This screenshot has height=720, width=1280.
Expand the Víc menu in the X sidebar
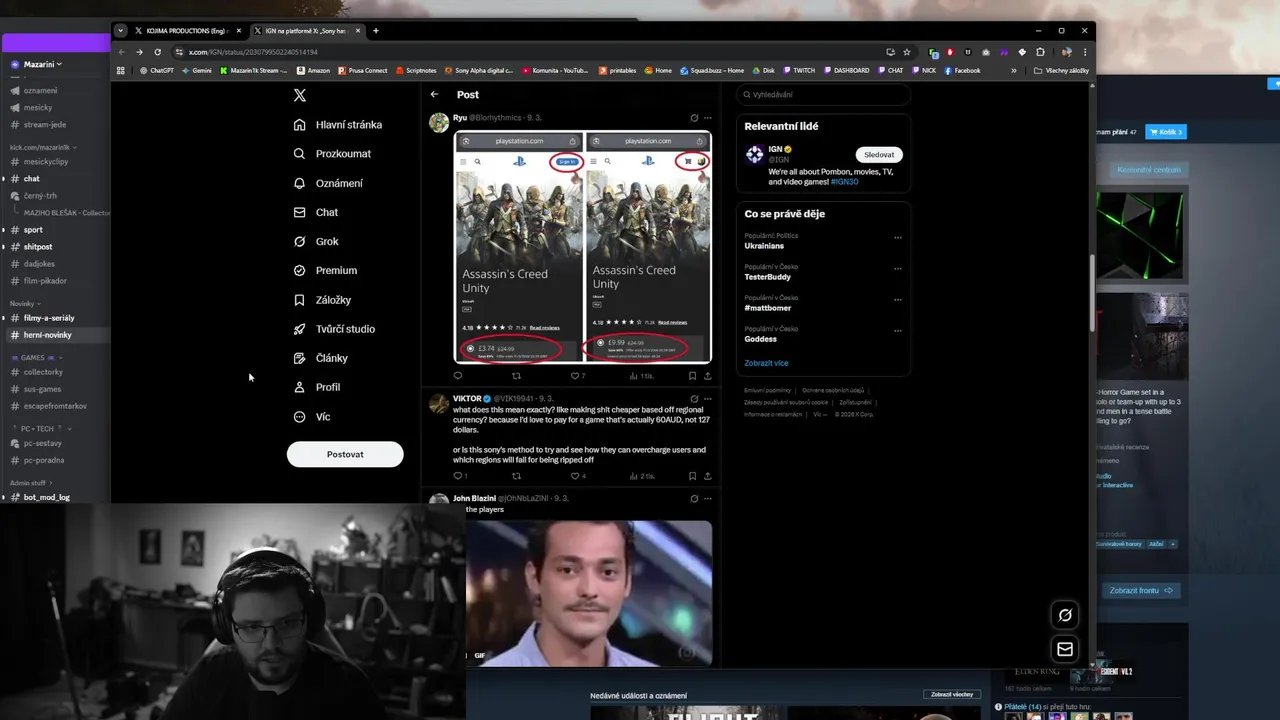pos(311,416)
